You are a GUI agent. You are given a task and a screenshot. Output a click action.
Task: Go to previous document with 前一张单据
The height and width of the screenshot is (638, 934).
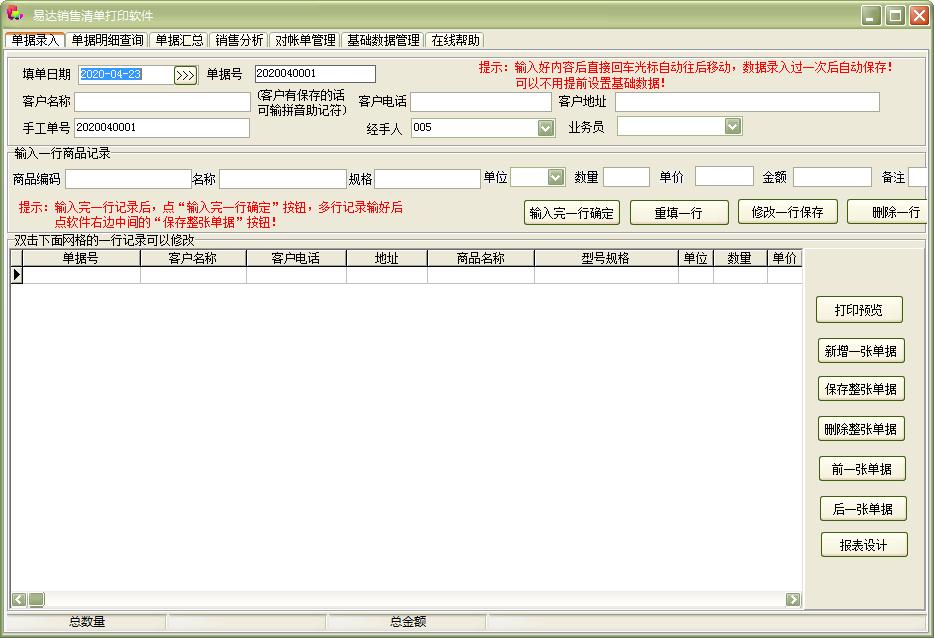[x=860, y=469]
